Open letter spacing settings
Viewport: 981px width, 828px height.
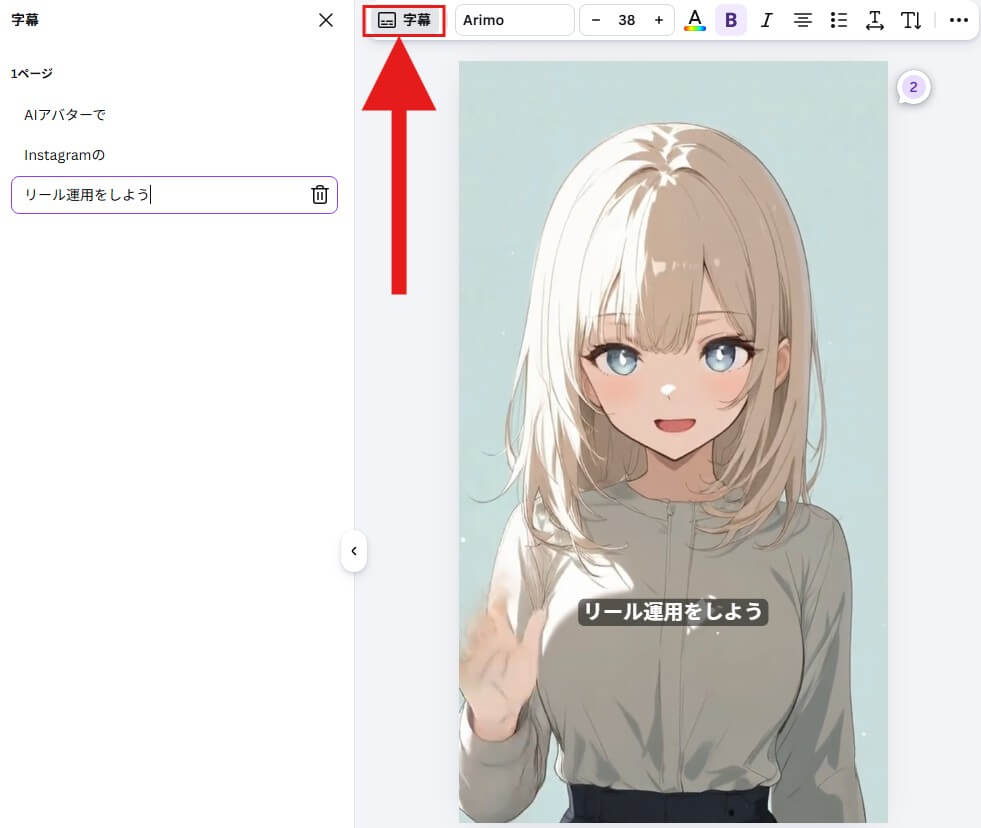click(874, 20)
